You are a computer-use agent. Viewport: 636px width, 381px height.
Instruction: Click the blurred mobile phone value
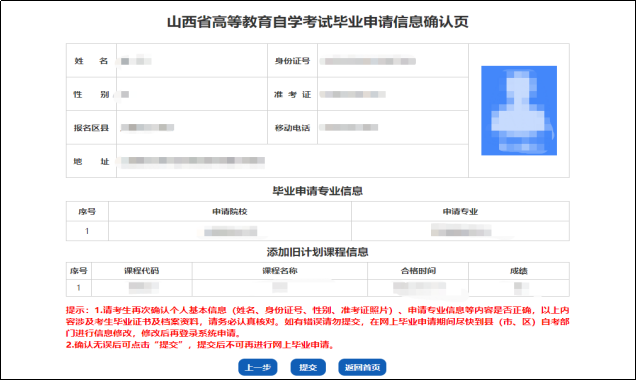click(349, 127)
